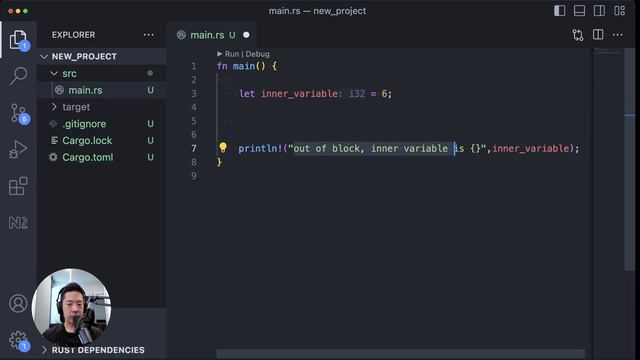Collapse the NEW_PROJECT folder section

pyautogui.click(x=44, y=56)
